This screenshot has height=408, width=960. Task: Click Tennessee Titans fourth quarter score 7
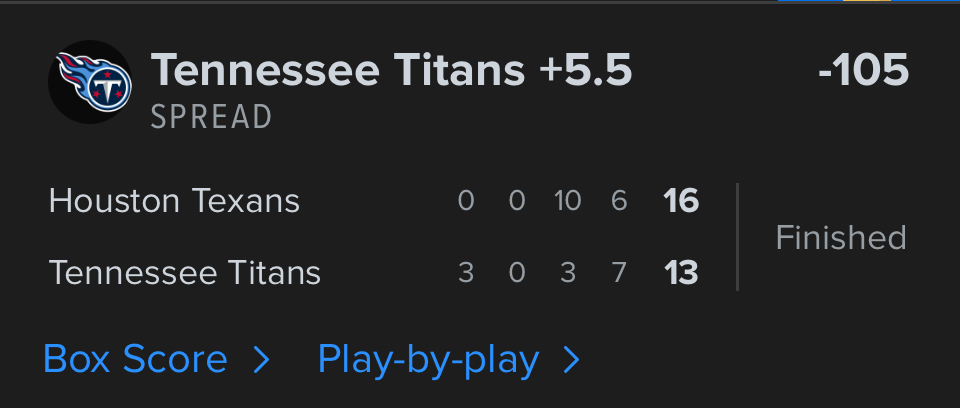coord(619,272)
